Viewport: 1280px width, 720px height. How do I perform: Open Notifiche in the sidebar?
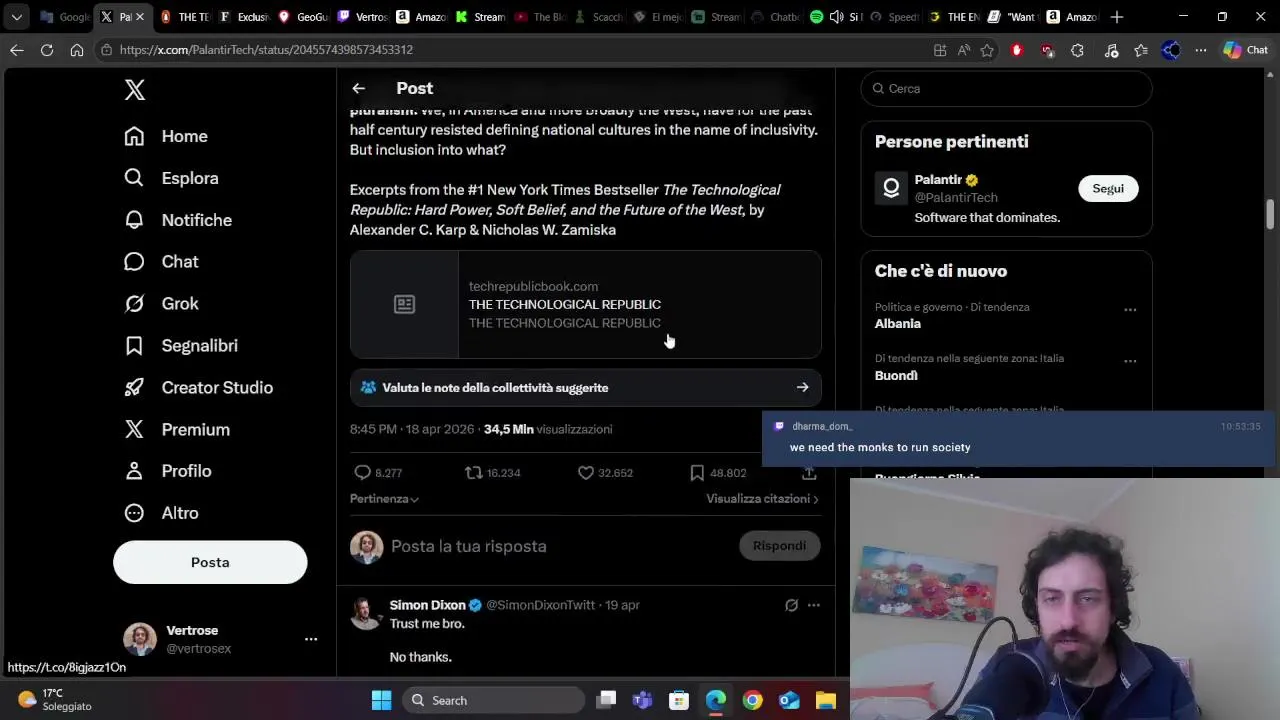[178, 220]
